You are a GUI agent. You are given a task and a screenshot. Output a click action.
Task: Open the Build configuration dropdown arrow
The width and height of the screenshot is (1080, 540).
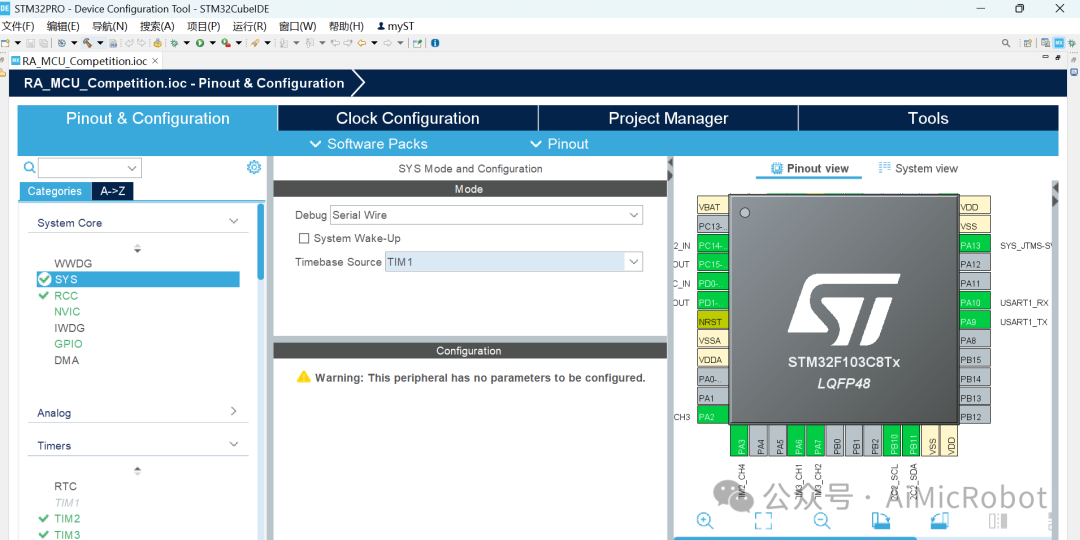click(x=100, y=43)
